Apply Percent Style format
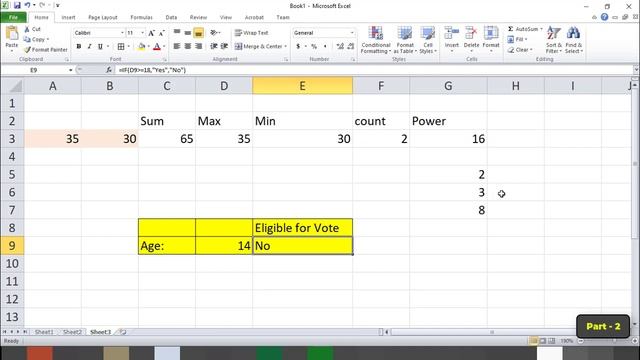Image resolution: width=640 pixels, height=360 pixels. point(314,47)
